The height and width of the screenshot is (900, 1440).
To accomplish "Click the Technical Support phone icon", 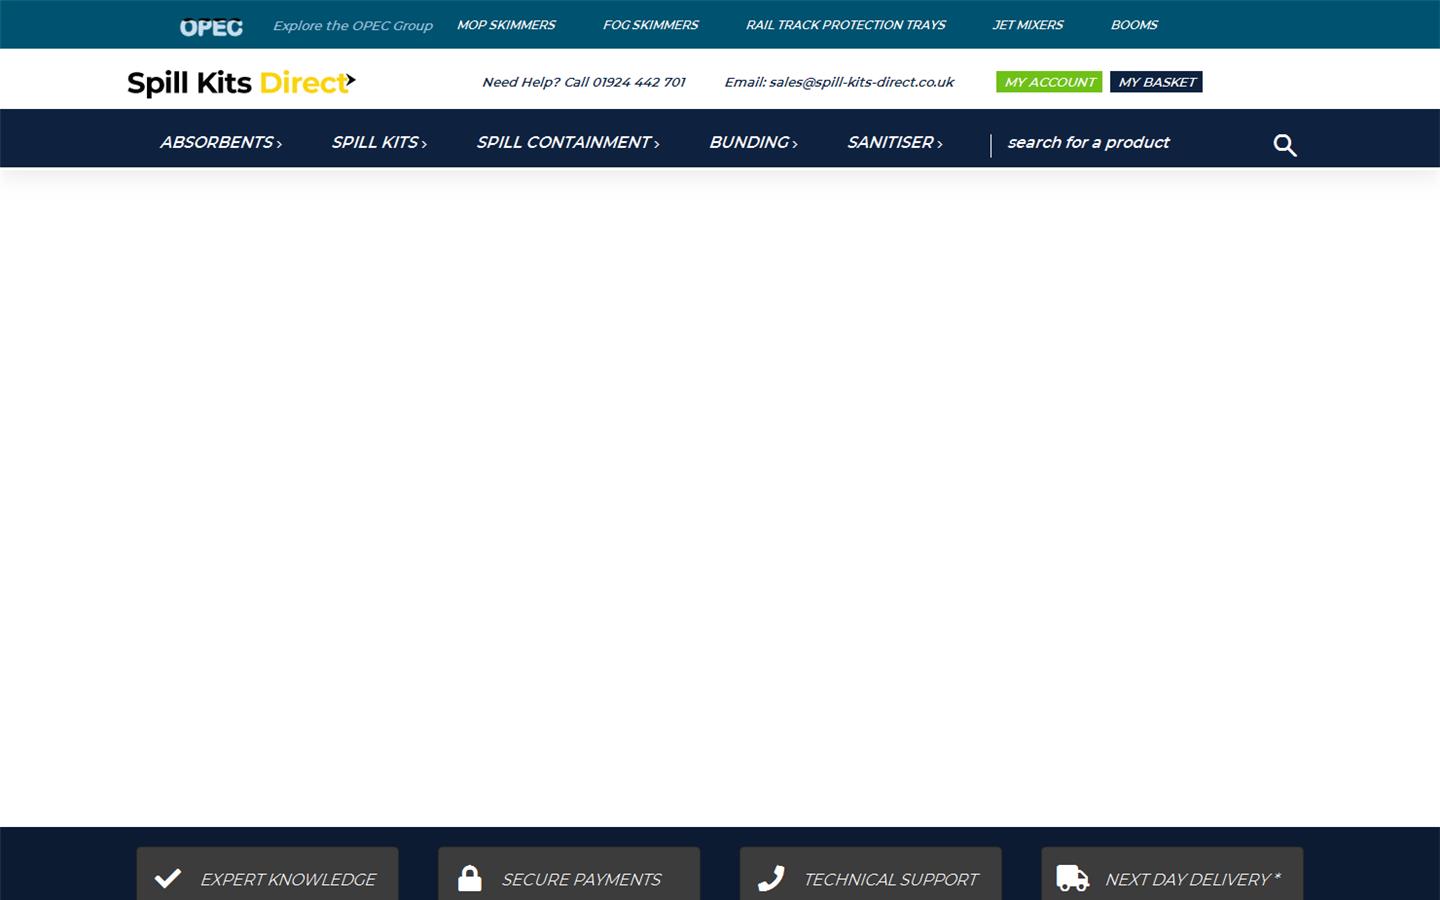I will tap(771, 879).
